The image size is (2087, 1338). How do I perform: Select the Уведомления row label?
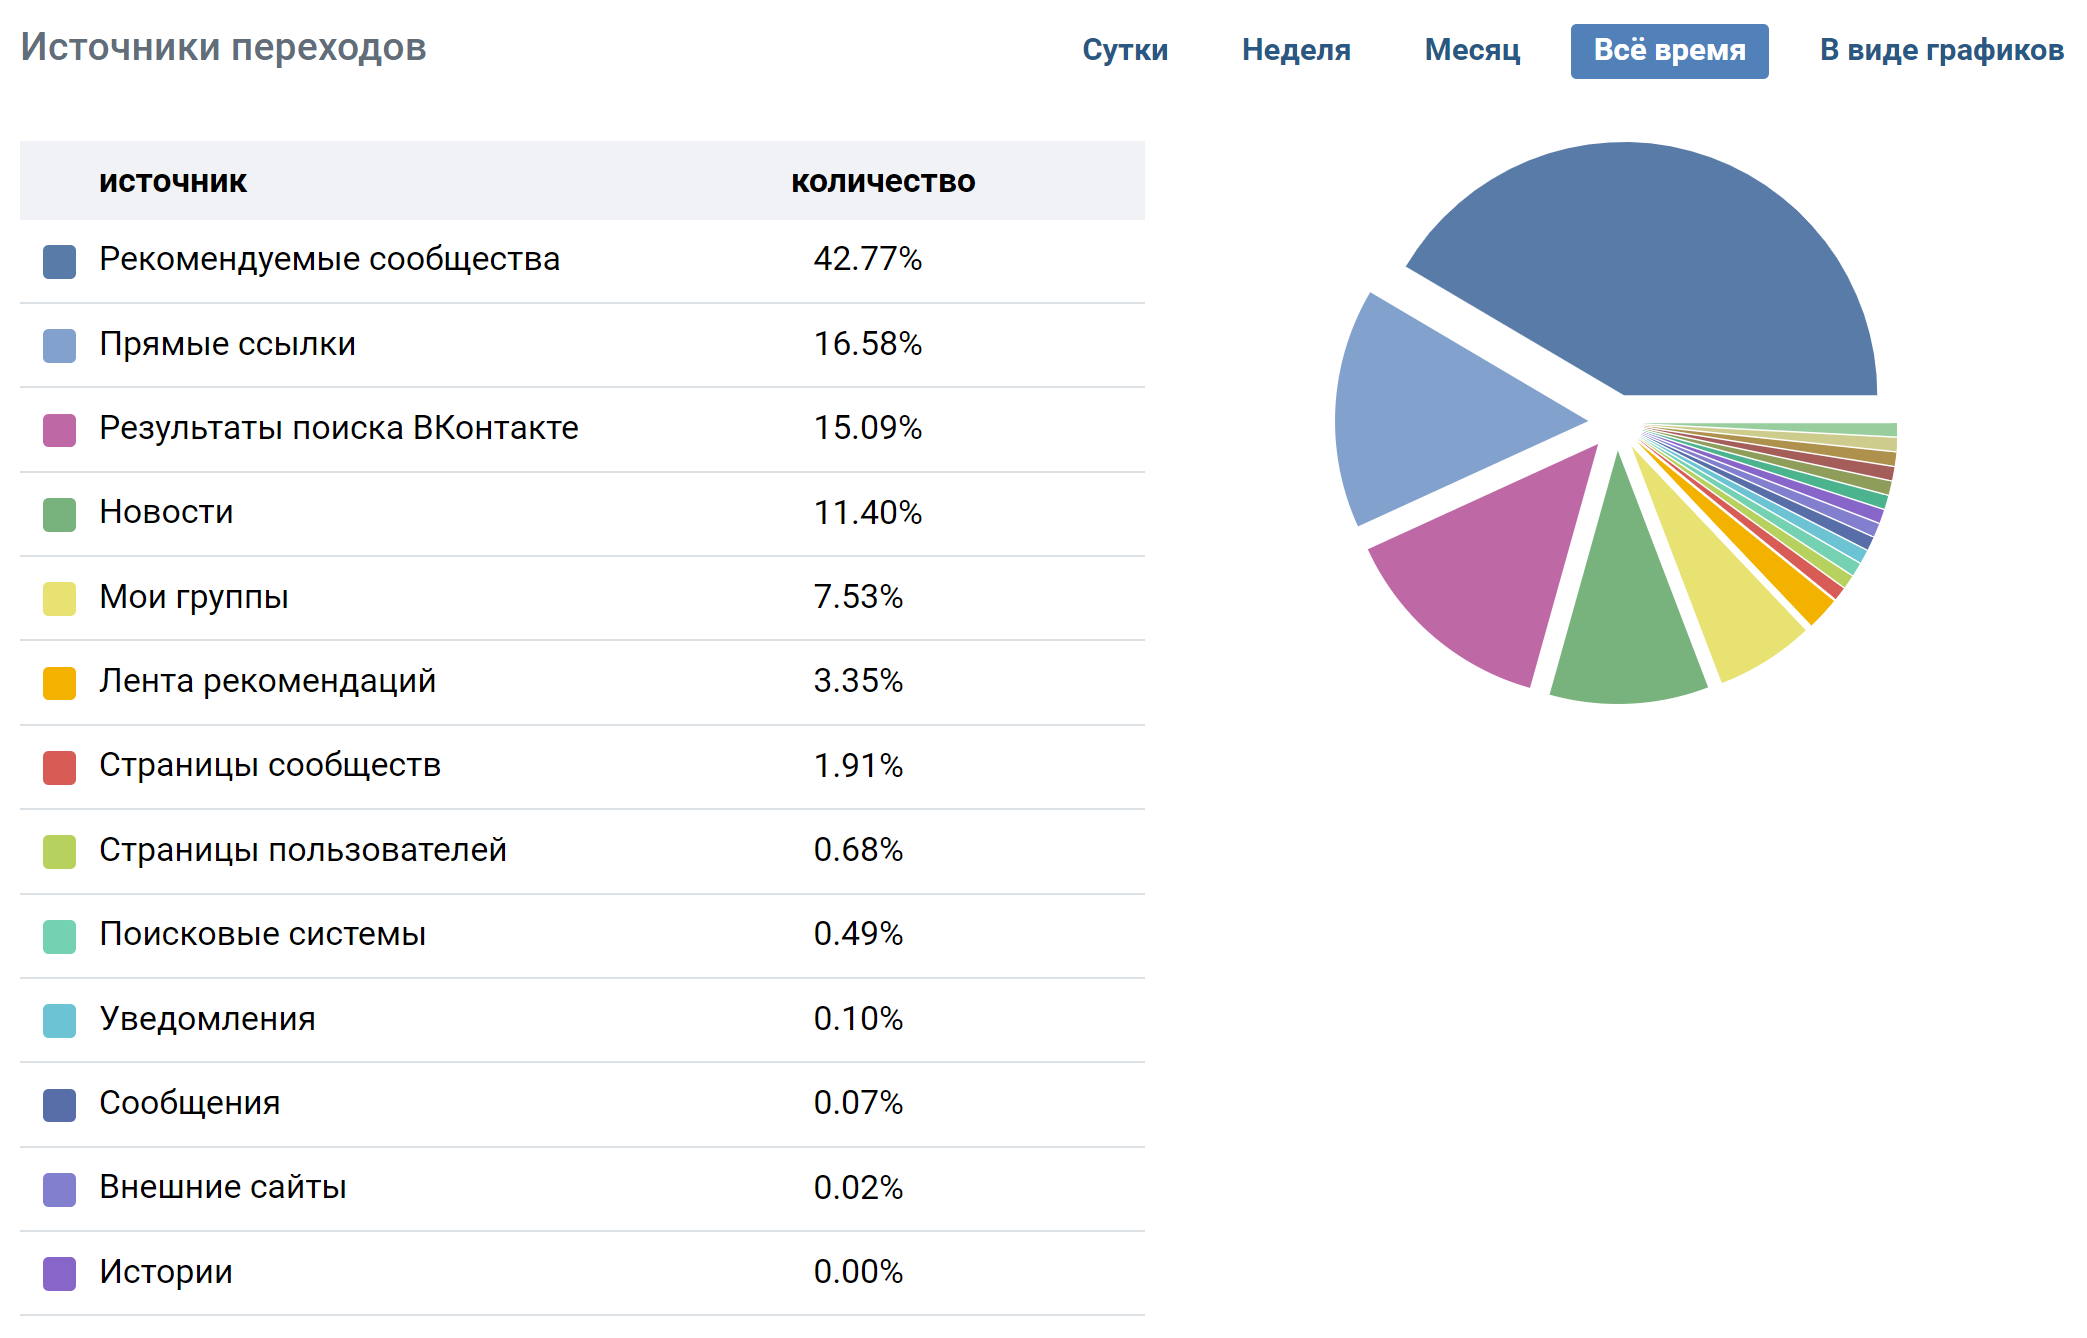(207, 1019)
